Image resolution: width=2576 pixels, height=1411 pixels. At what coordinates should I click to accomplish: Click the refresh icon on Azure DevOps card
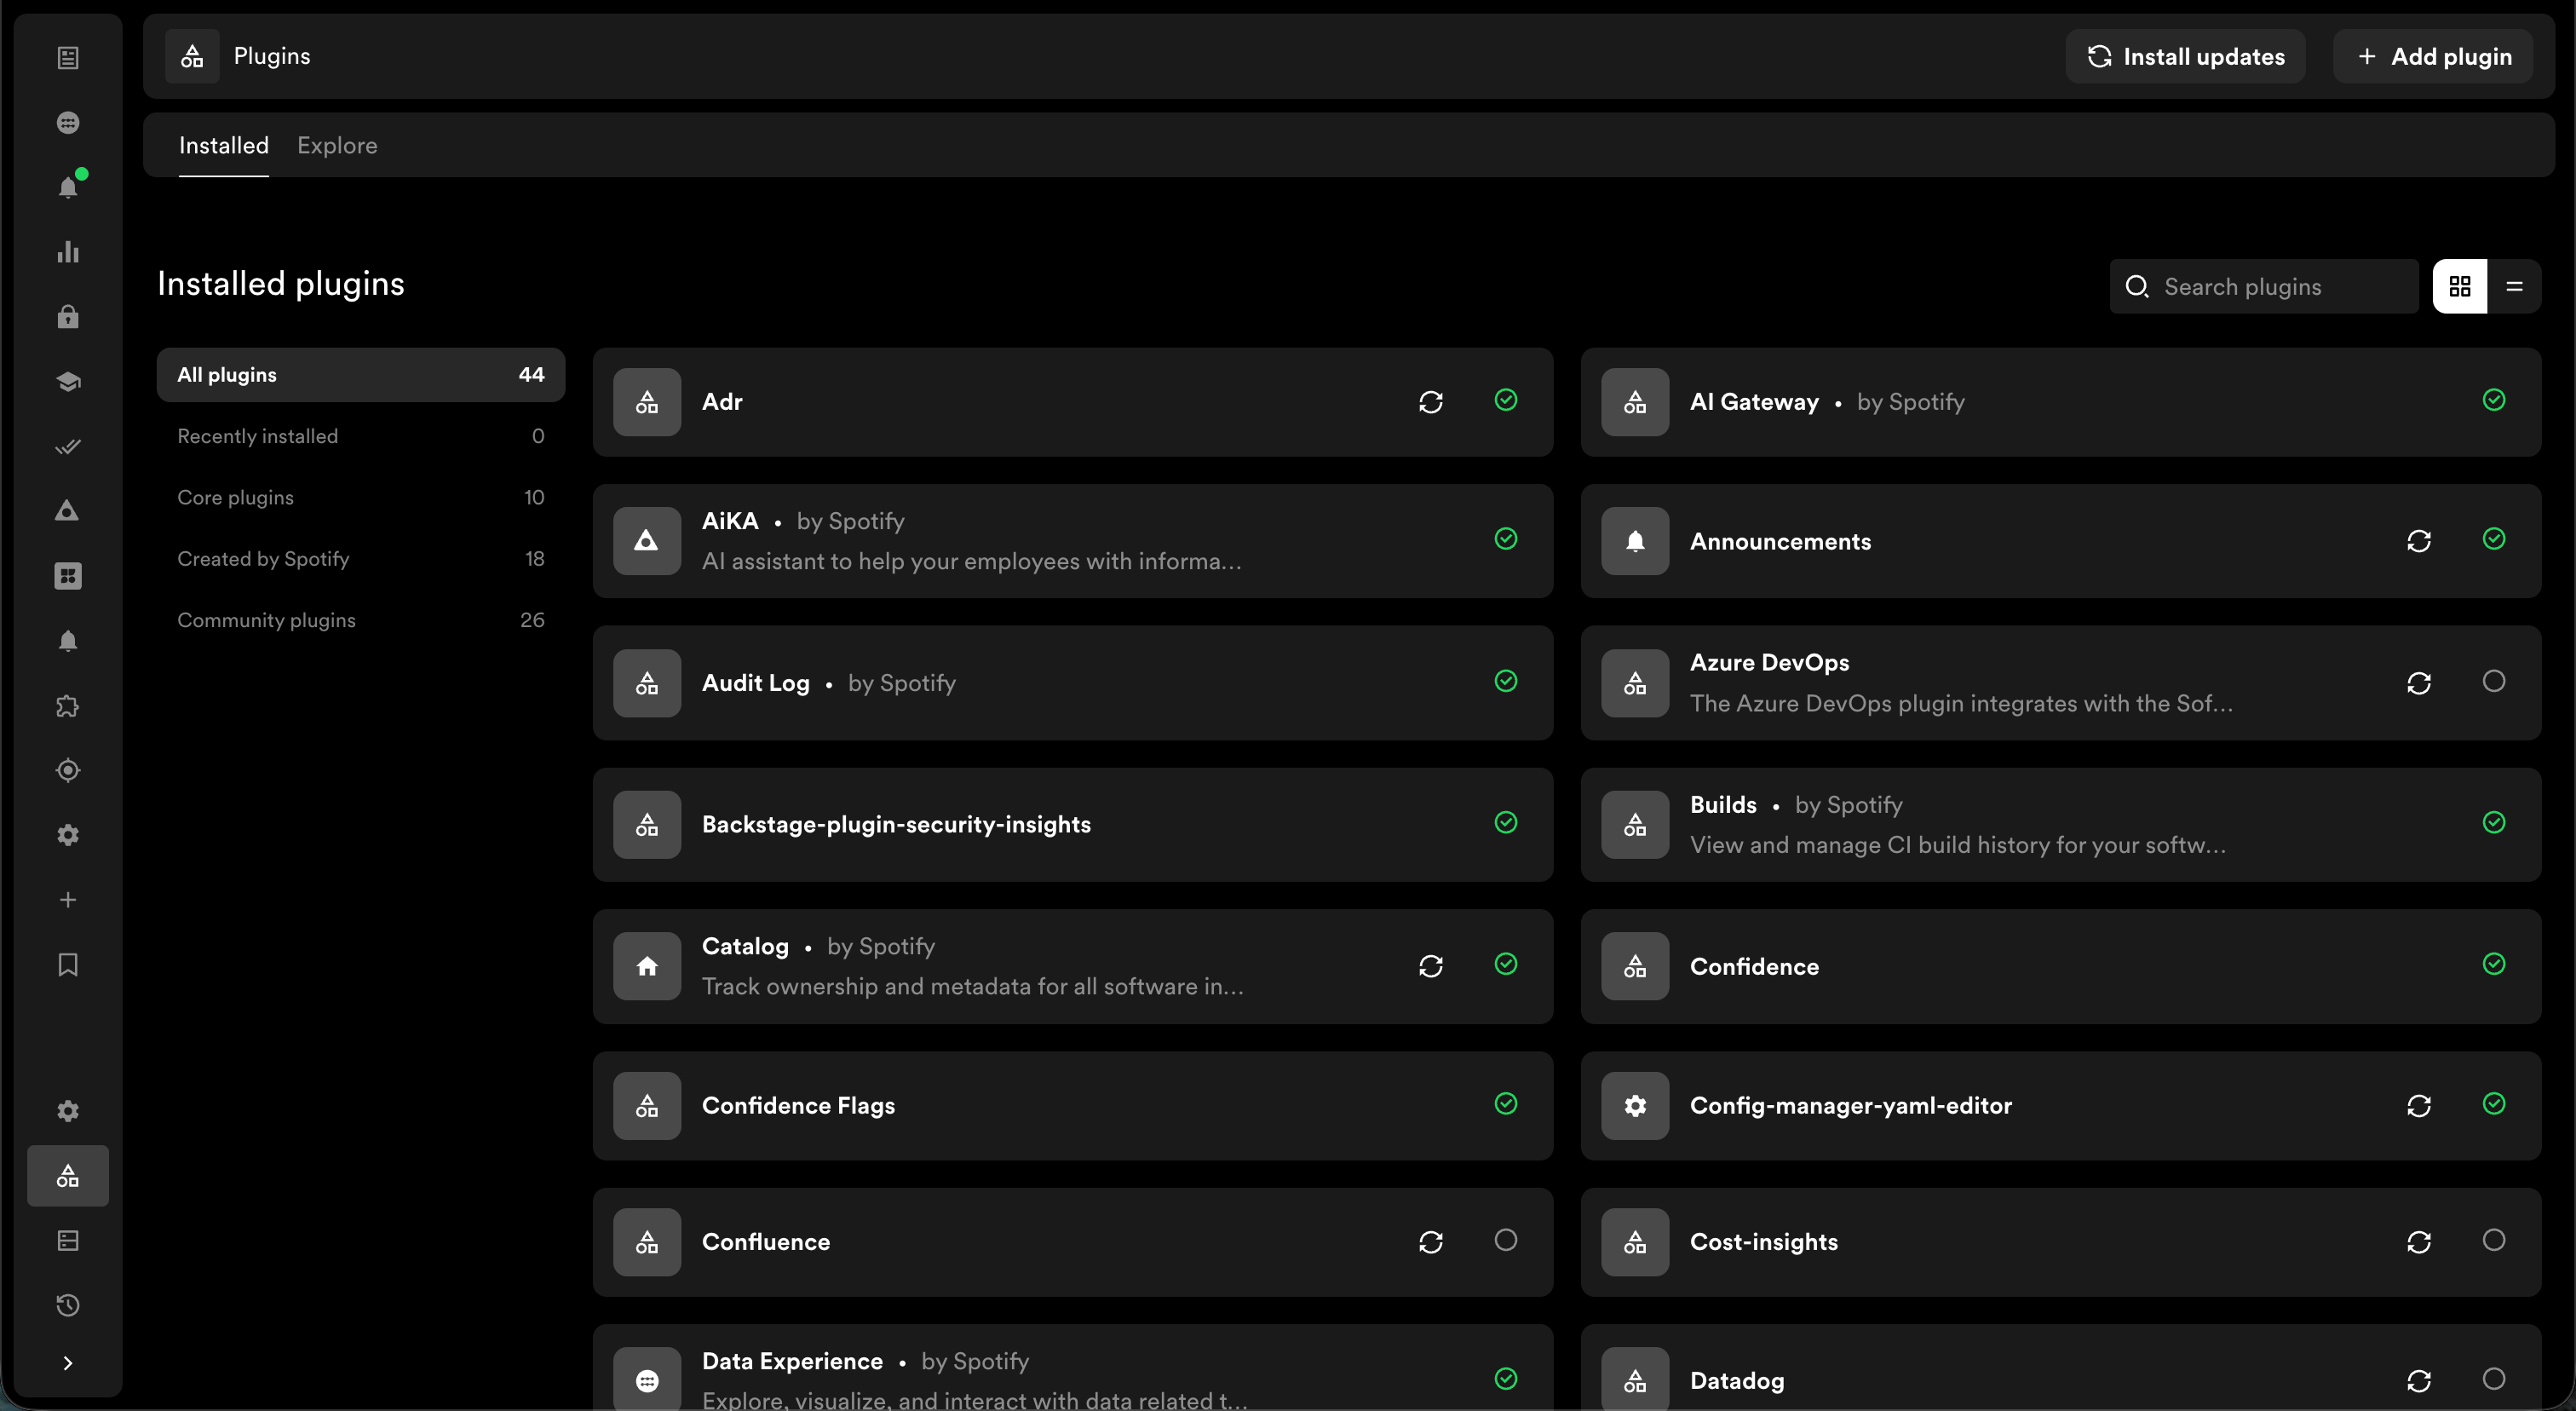[2419, 683]
